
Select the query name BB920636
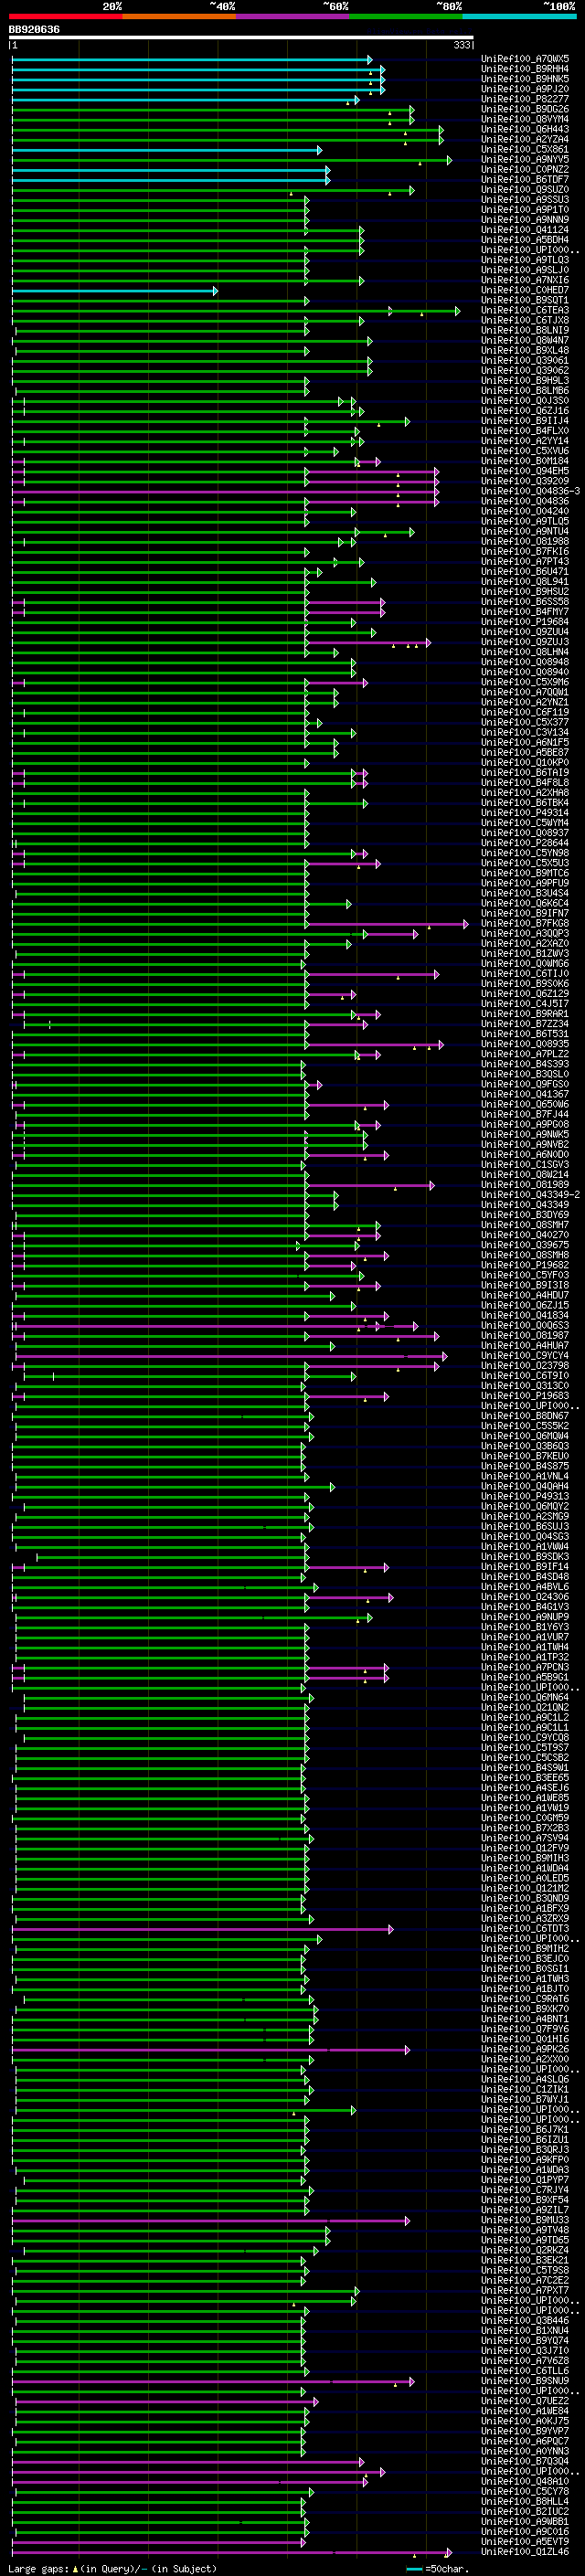coord(34,30)
